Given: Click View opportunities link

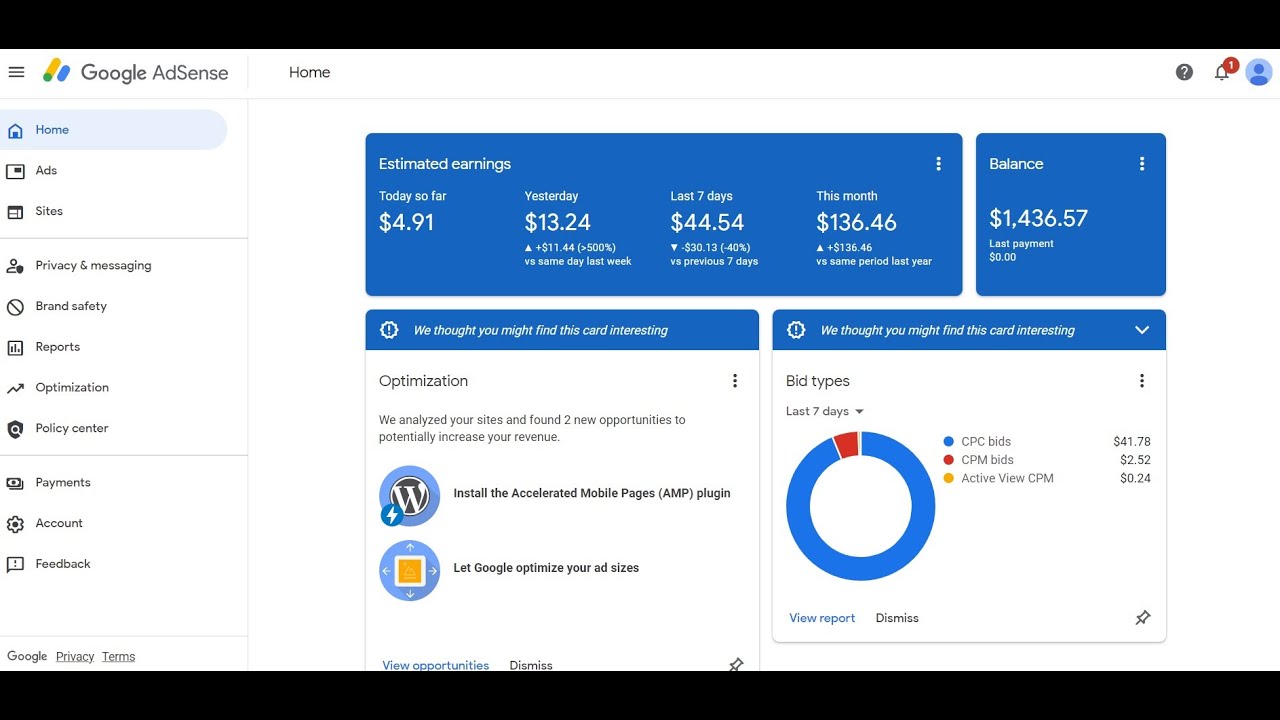Looking at the screenshot, I should coord(436,665).
